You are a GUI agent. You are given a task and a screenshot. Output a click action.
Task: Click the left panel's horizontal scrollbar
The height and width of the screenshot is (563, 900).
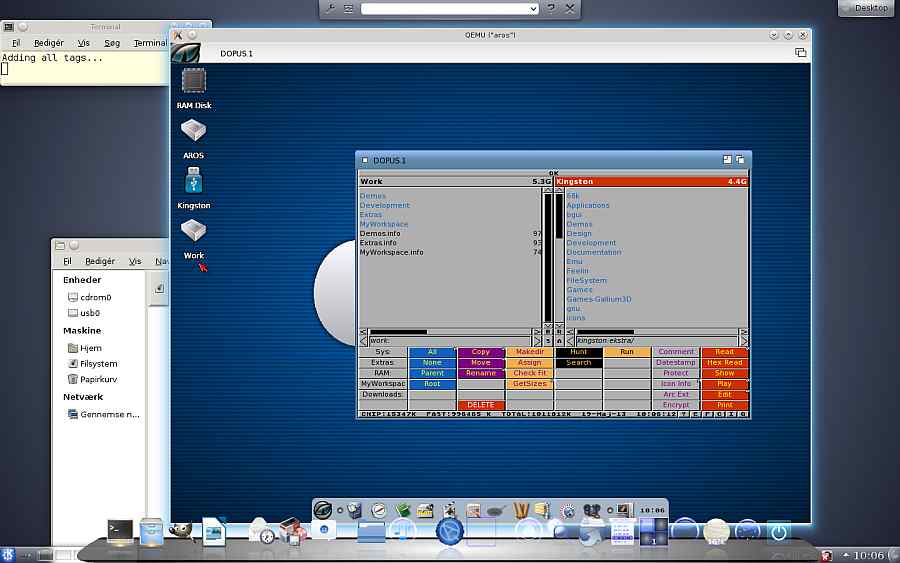(450, 331)
